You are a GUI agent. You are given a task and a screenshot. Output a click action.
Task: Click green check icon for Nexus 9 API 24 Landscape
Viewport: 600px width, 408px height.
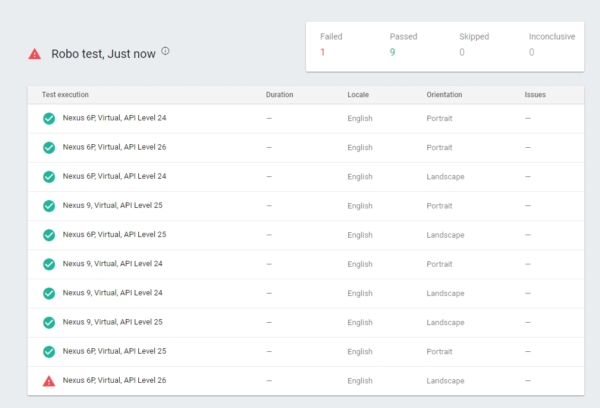point(49,293)
